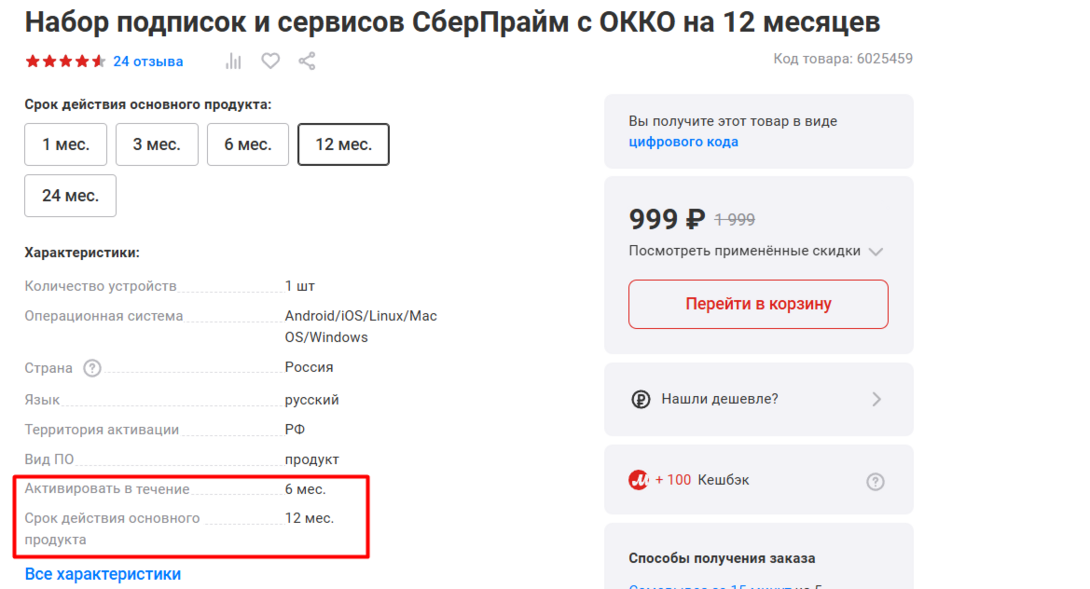Viewport: 1090px width, 589px height.
Task: Add product to favorites via heart icon
Action: 270,61
